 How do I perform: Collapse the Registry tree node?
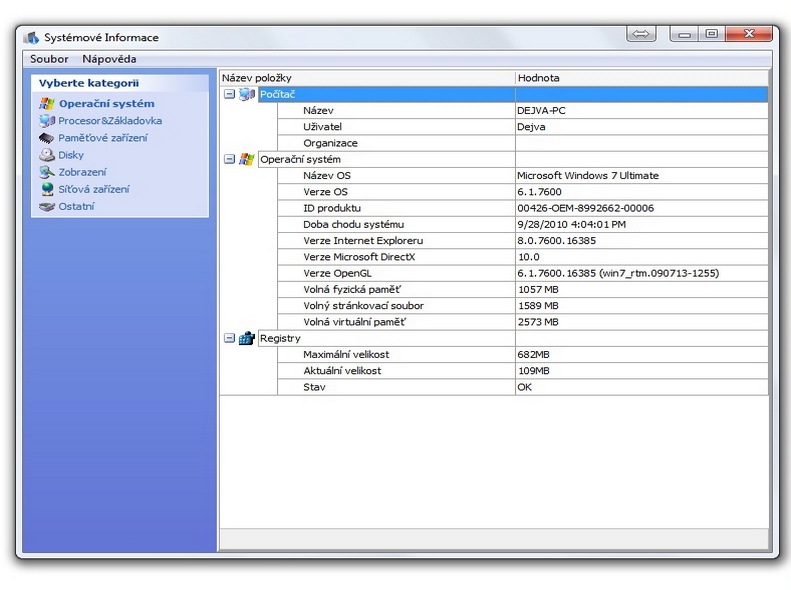pos(230,338)
